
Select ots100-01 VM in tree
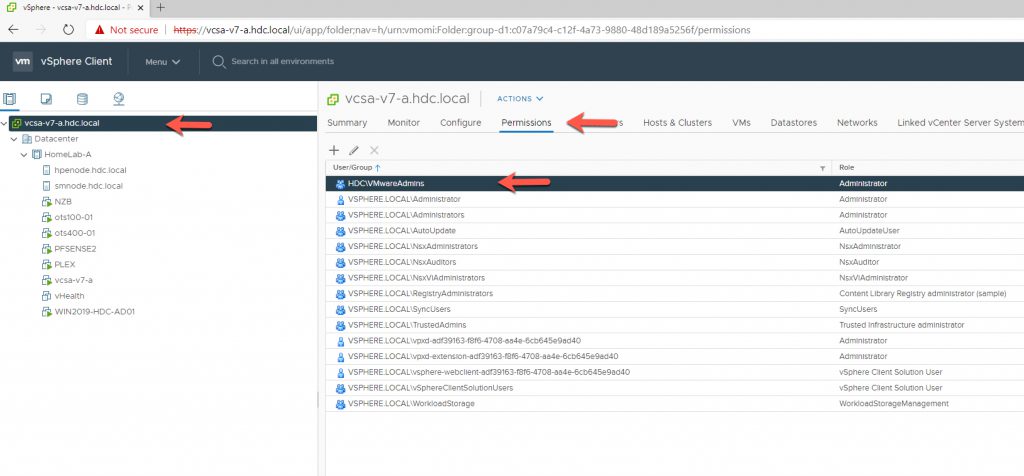click(x=74, y=217)
